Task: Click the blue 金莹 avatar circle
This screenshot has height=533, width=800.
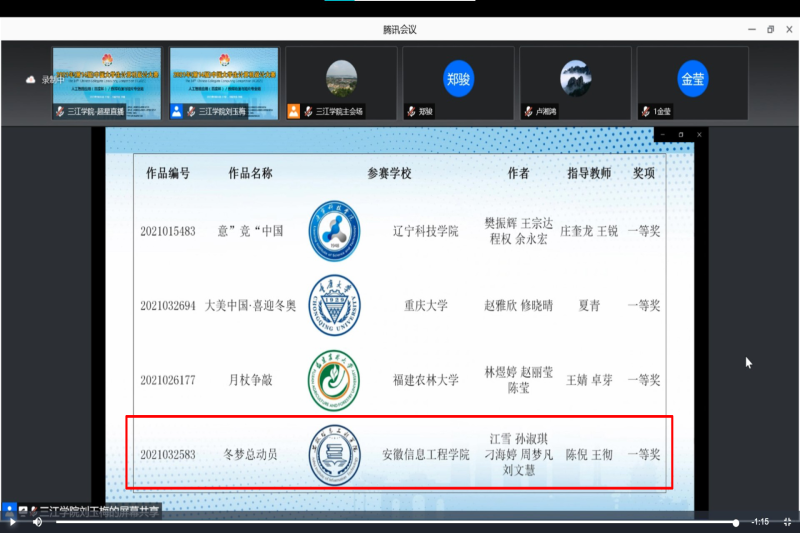Action: (692, 78)
